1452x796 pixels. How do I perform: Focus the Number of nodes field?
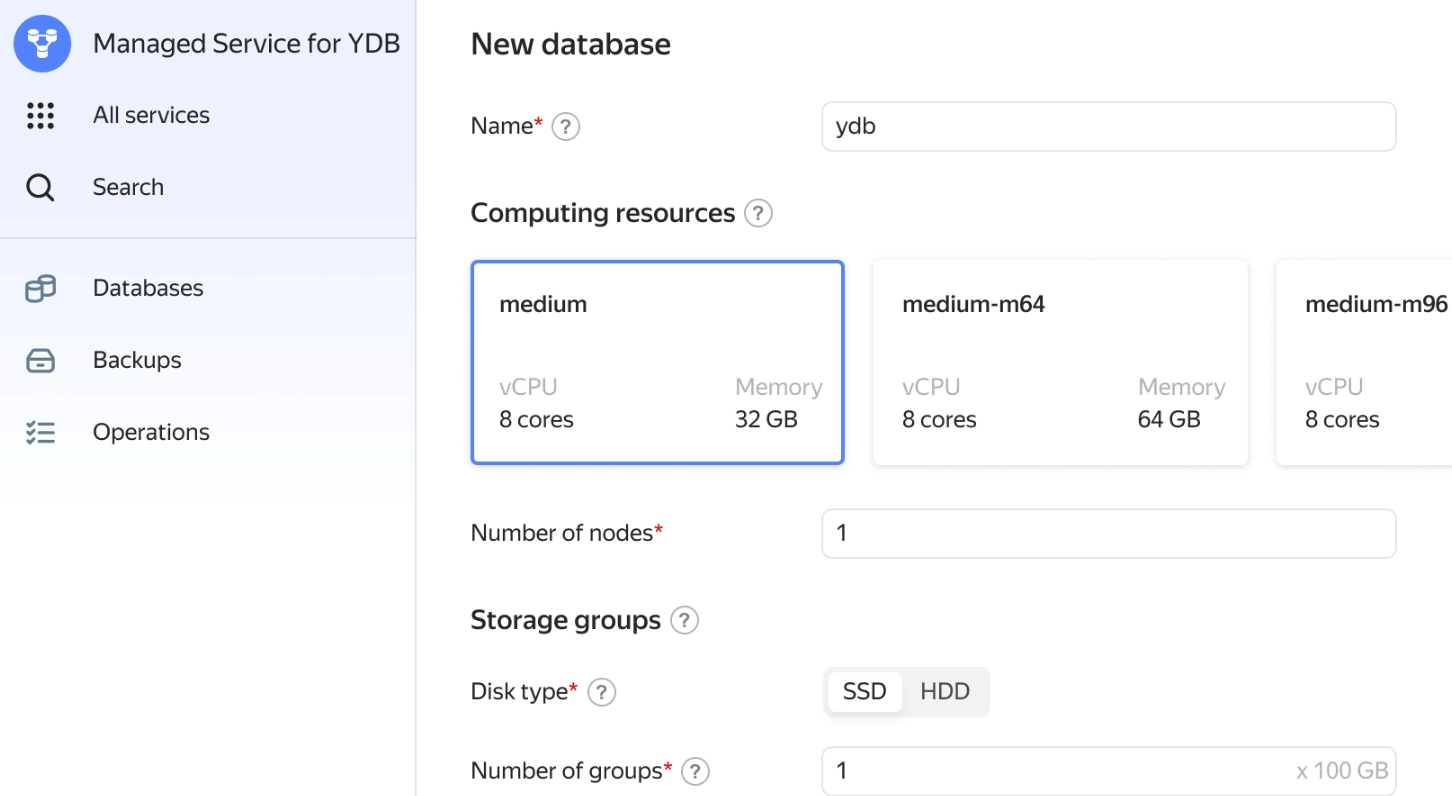(1108, 534)
